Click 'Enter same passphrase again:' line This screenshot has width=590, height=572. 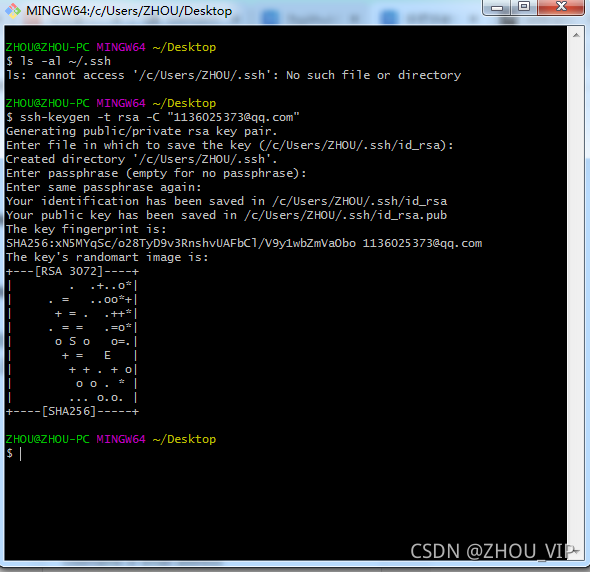point(103,187)
